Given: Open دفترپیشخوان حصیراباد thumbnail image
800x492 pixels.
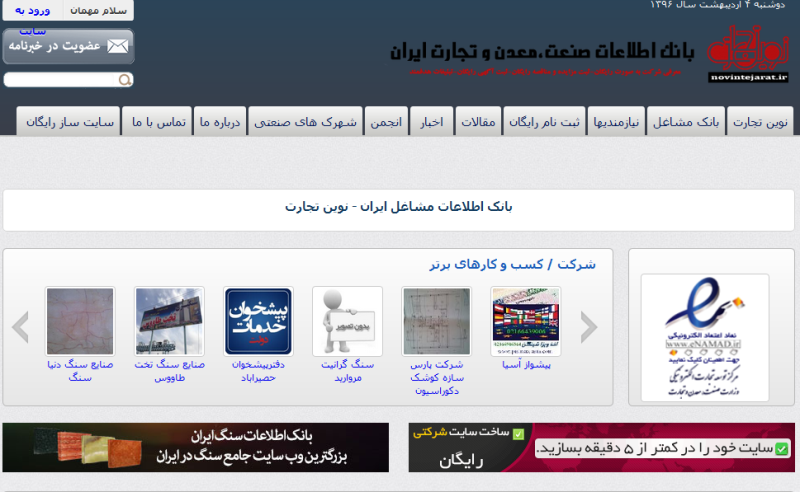Looking at the screenshot, I should tap(258, 321).
